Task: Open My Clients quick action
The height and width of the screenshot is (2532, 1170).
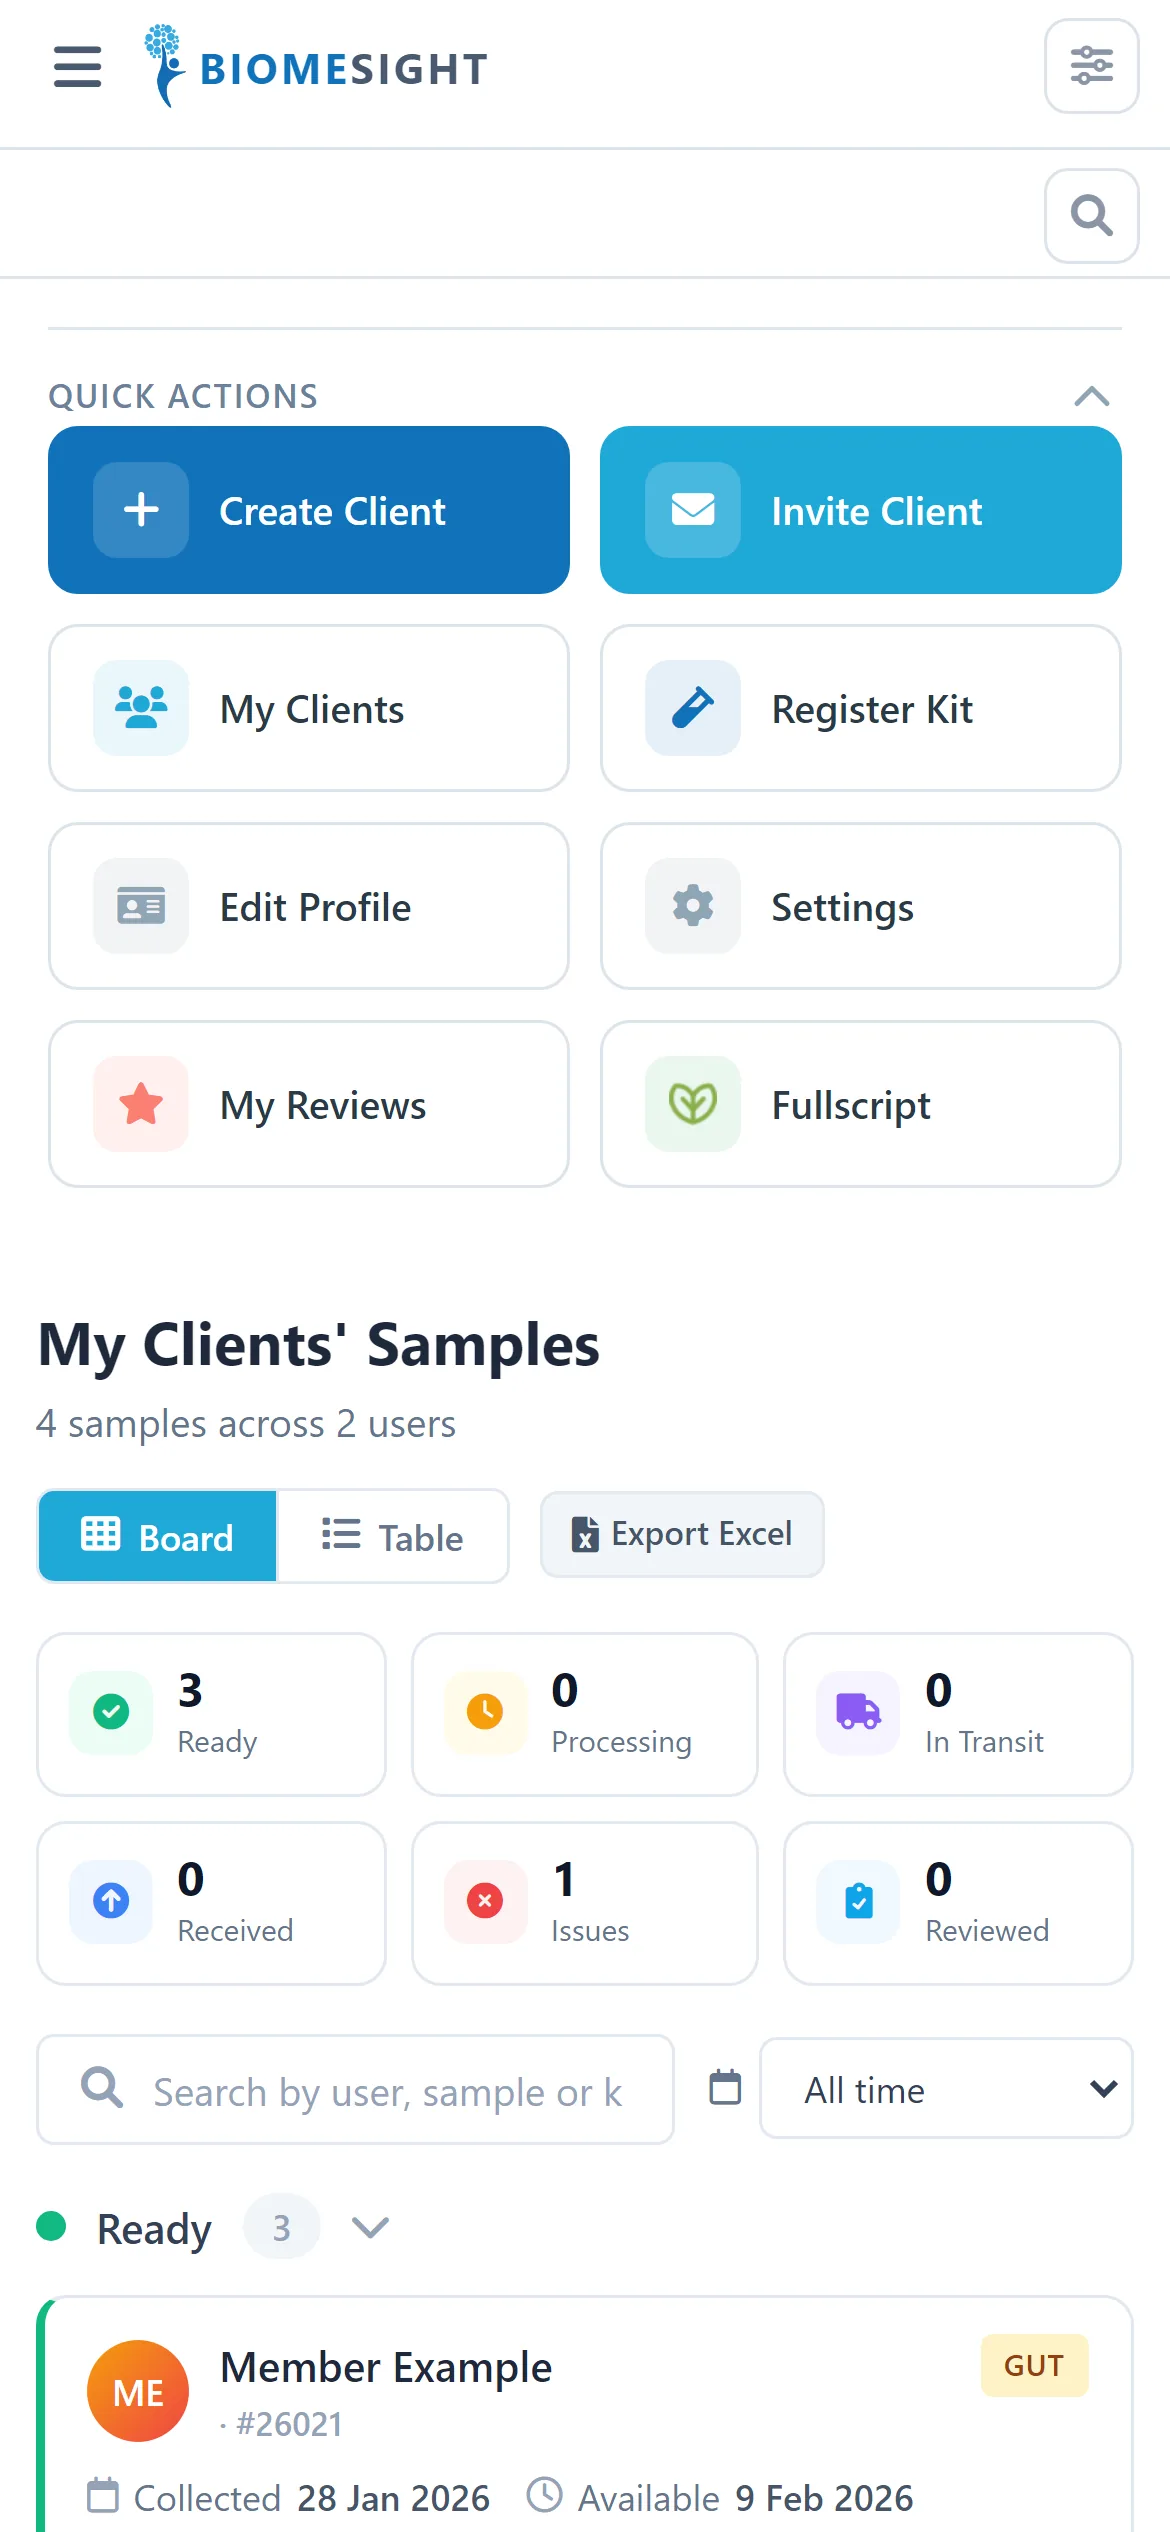Action: point(309,708)
